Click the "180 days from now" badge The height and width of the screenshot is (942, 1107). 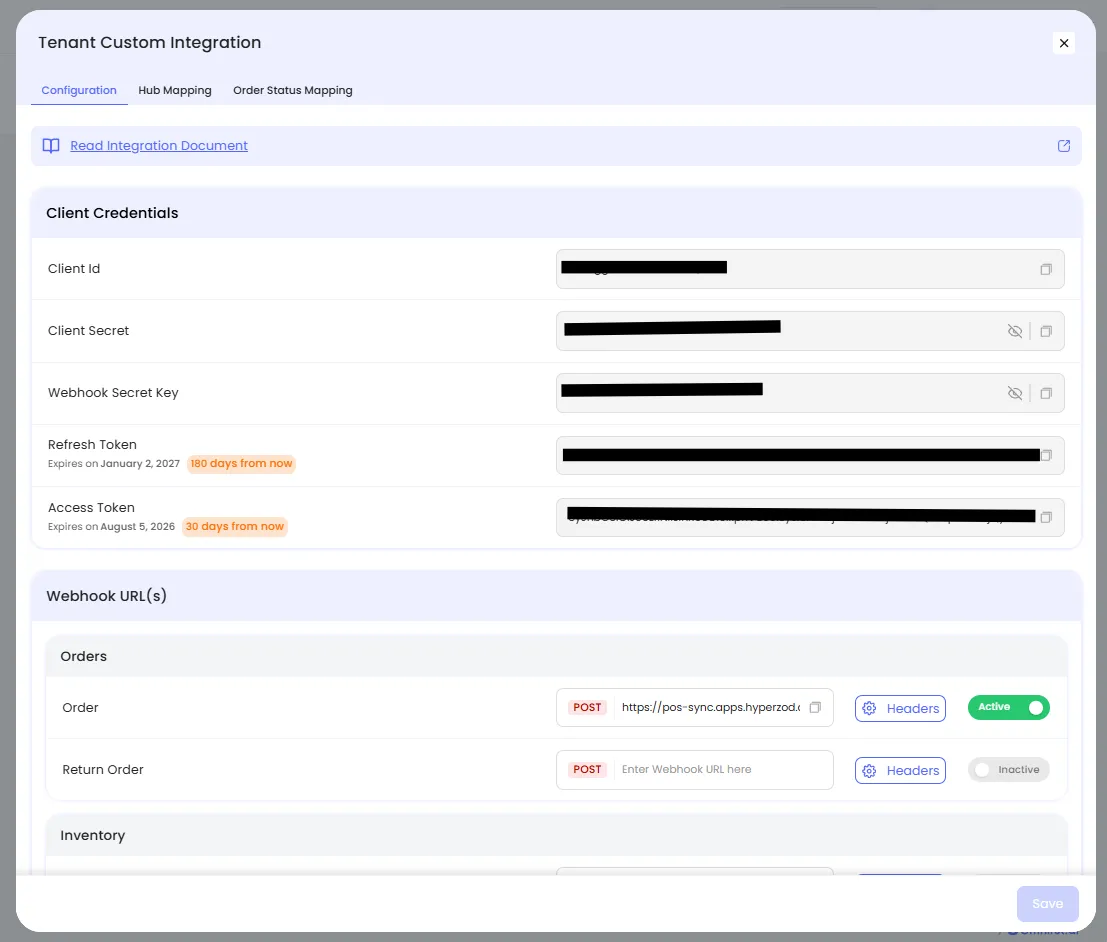(241, 464)
